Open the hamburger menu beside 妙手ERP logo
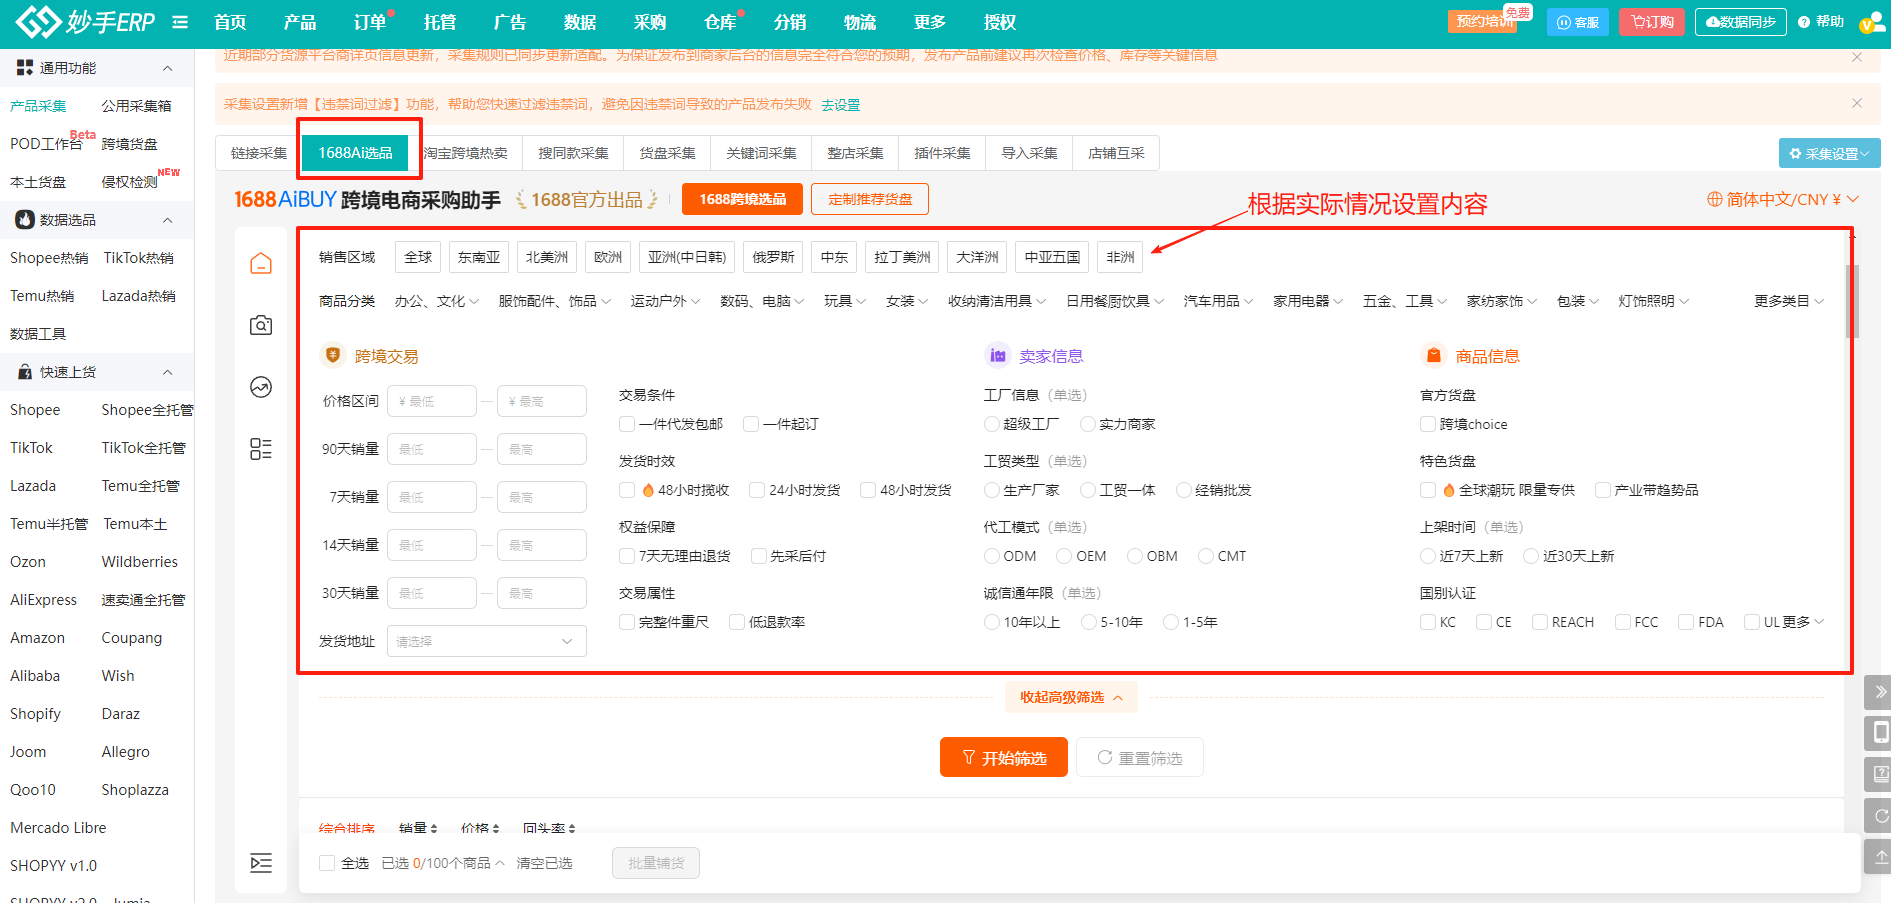 tap(180, 21)
